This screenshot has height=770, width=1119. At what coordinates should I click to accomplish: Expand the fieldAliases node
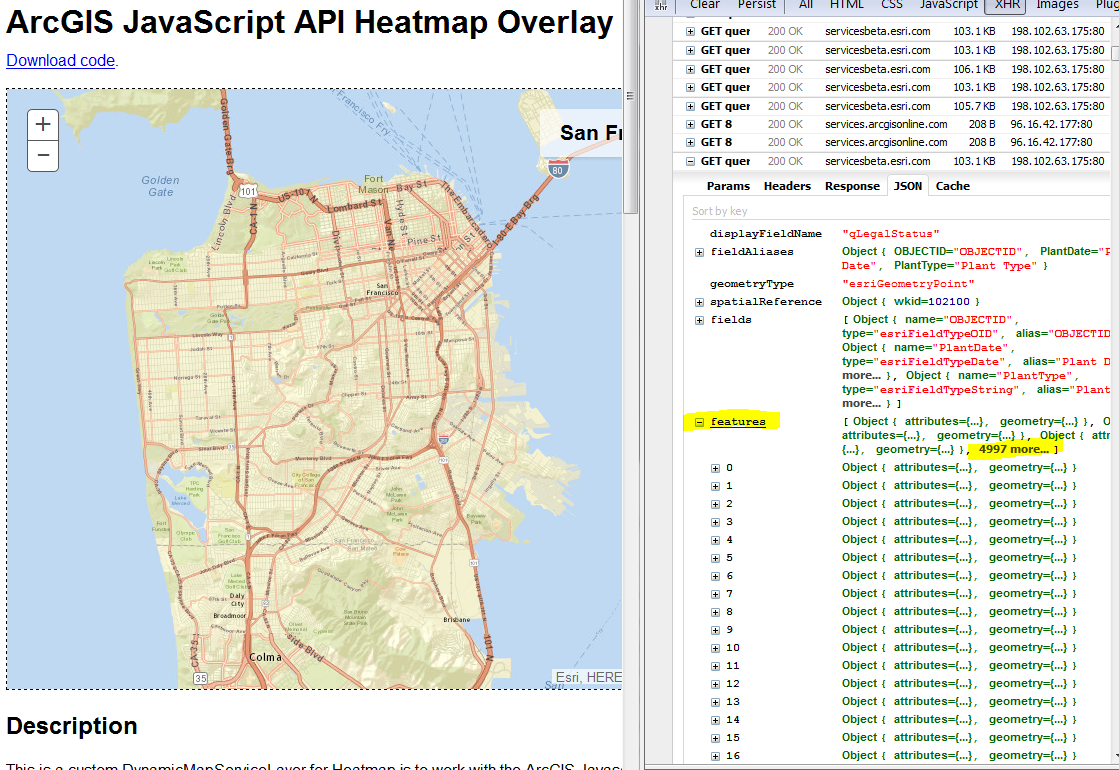pyautogui.click(x=699, y=252)
